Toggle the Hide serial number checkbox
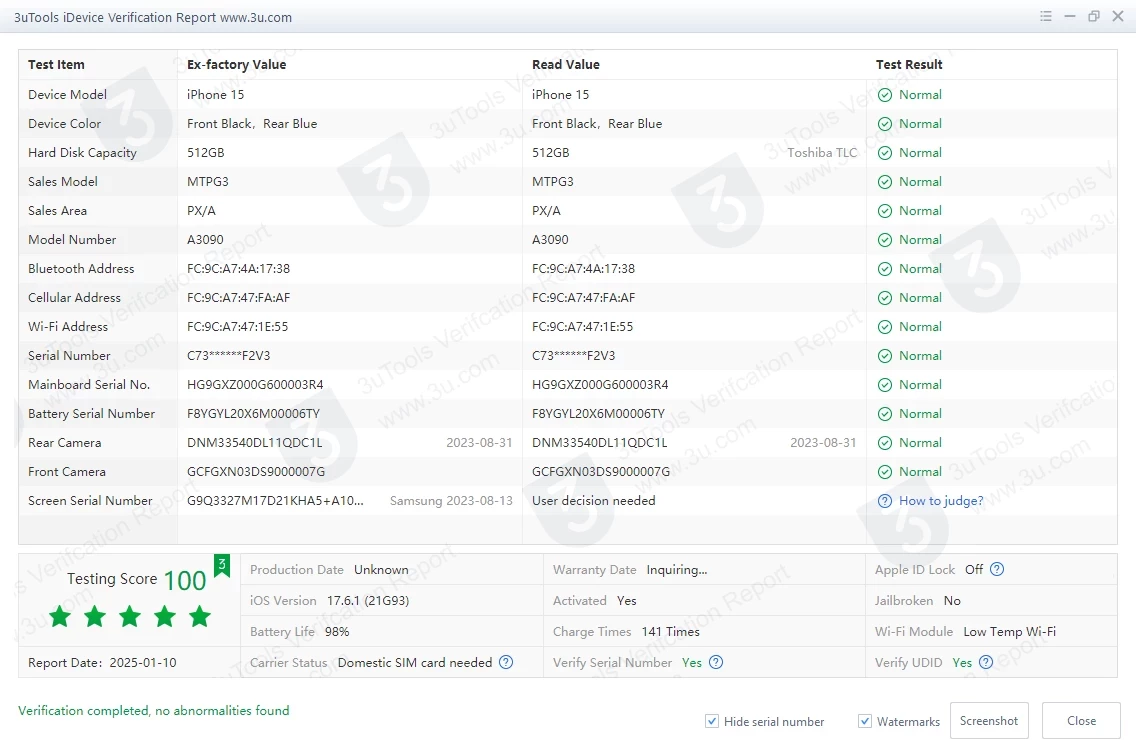Viewport: 1136px width, 753px height. click(x=712, y=721)
